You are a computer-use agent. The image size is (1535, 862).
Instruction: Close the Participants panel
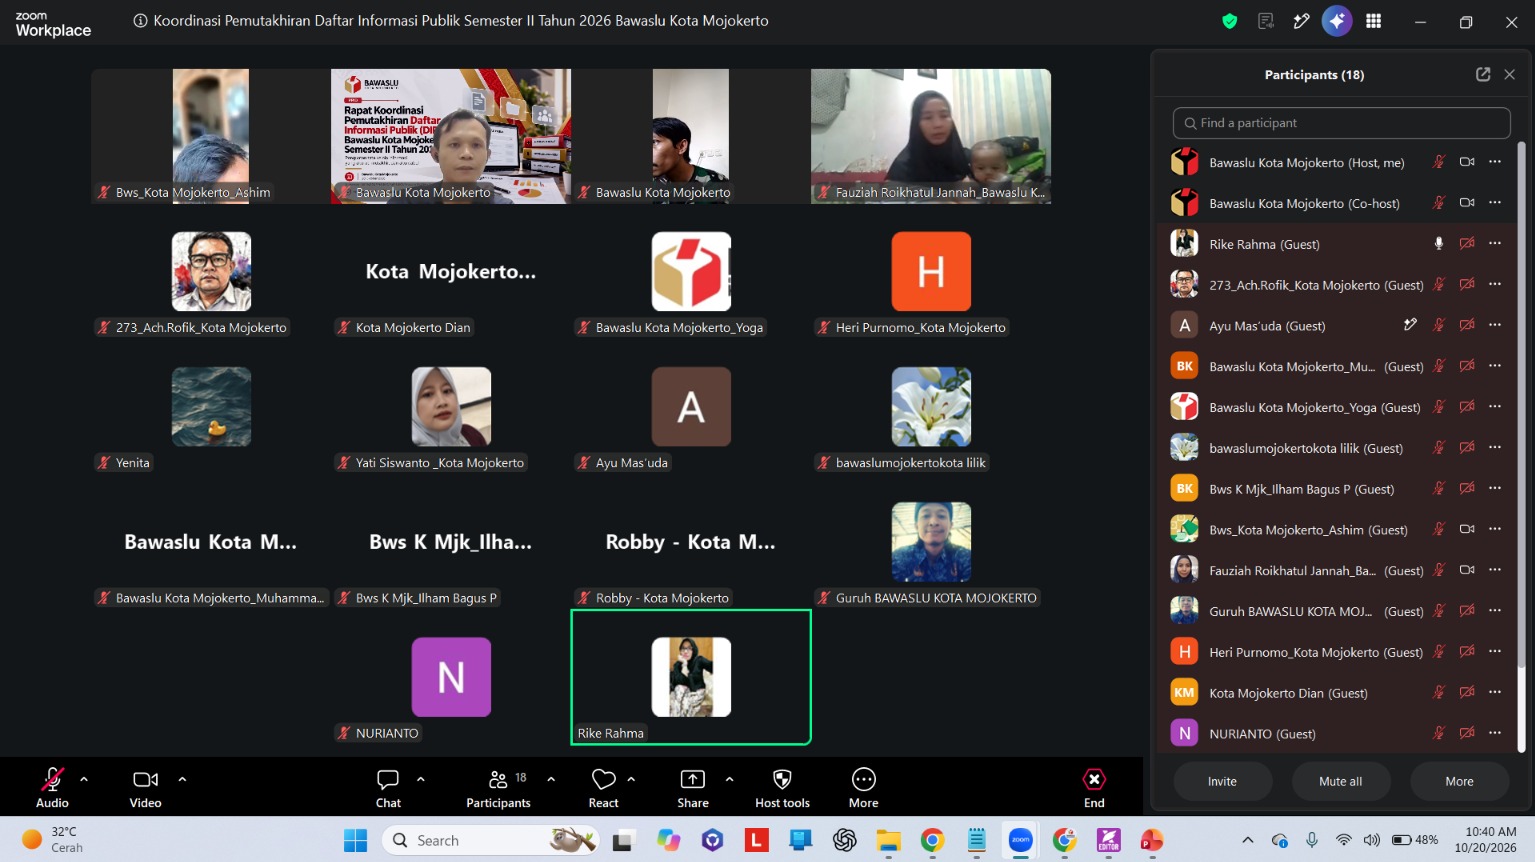[1510, 74]
